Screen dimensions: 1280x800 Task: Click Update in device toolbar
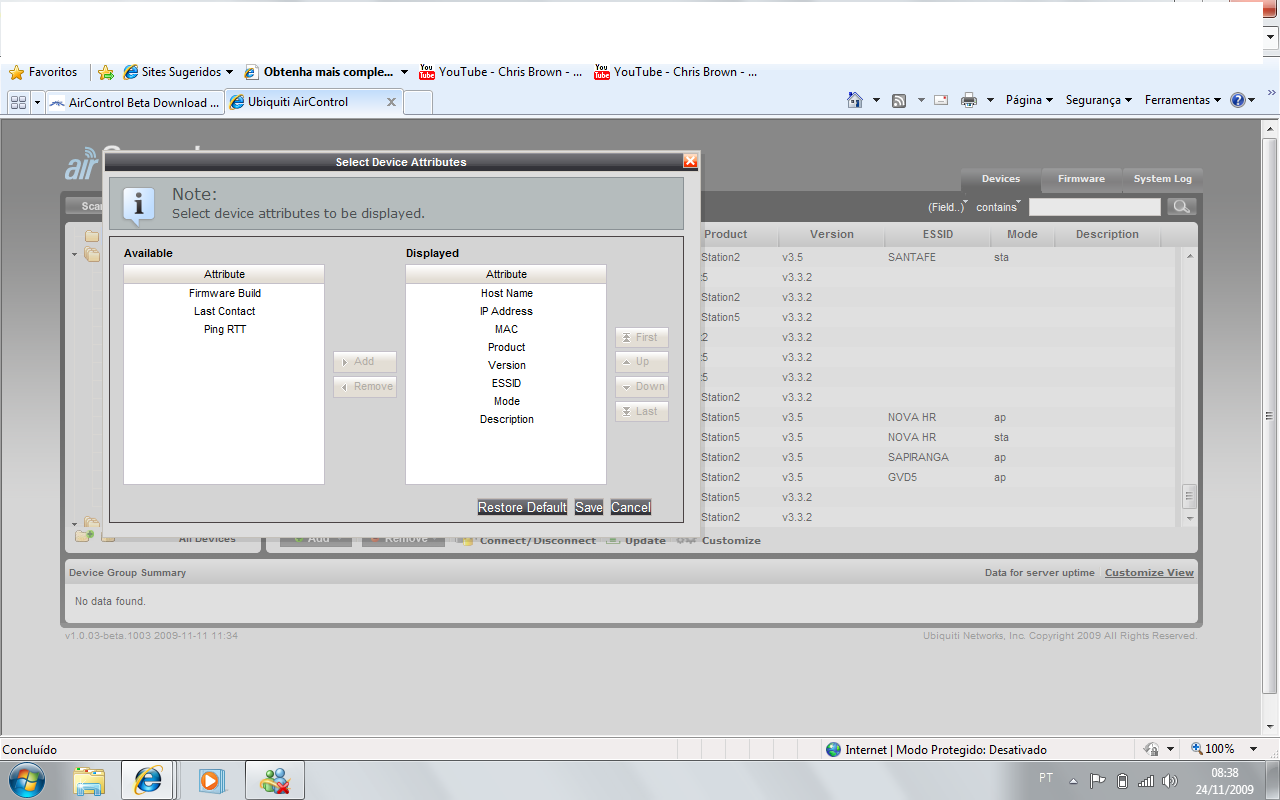636,540
